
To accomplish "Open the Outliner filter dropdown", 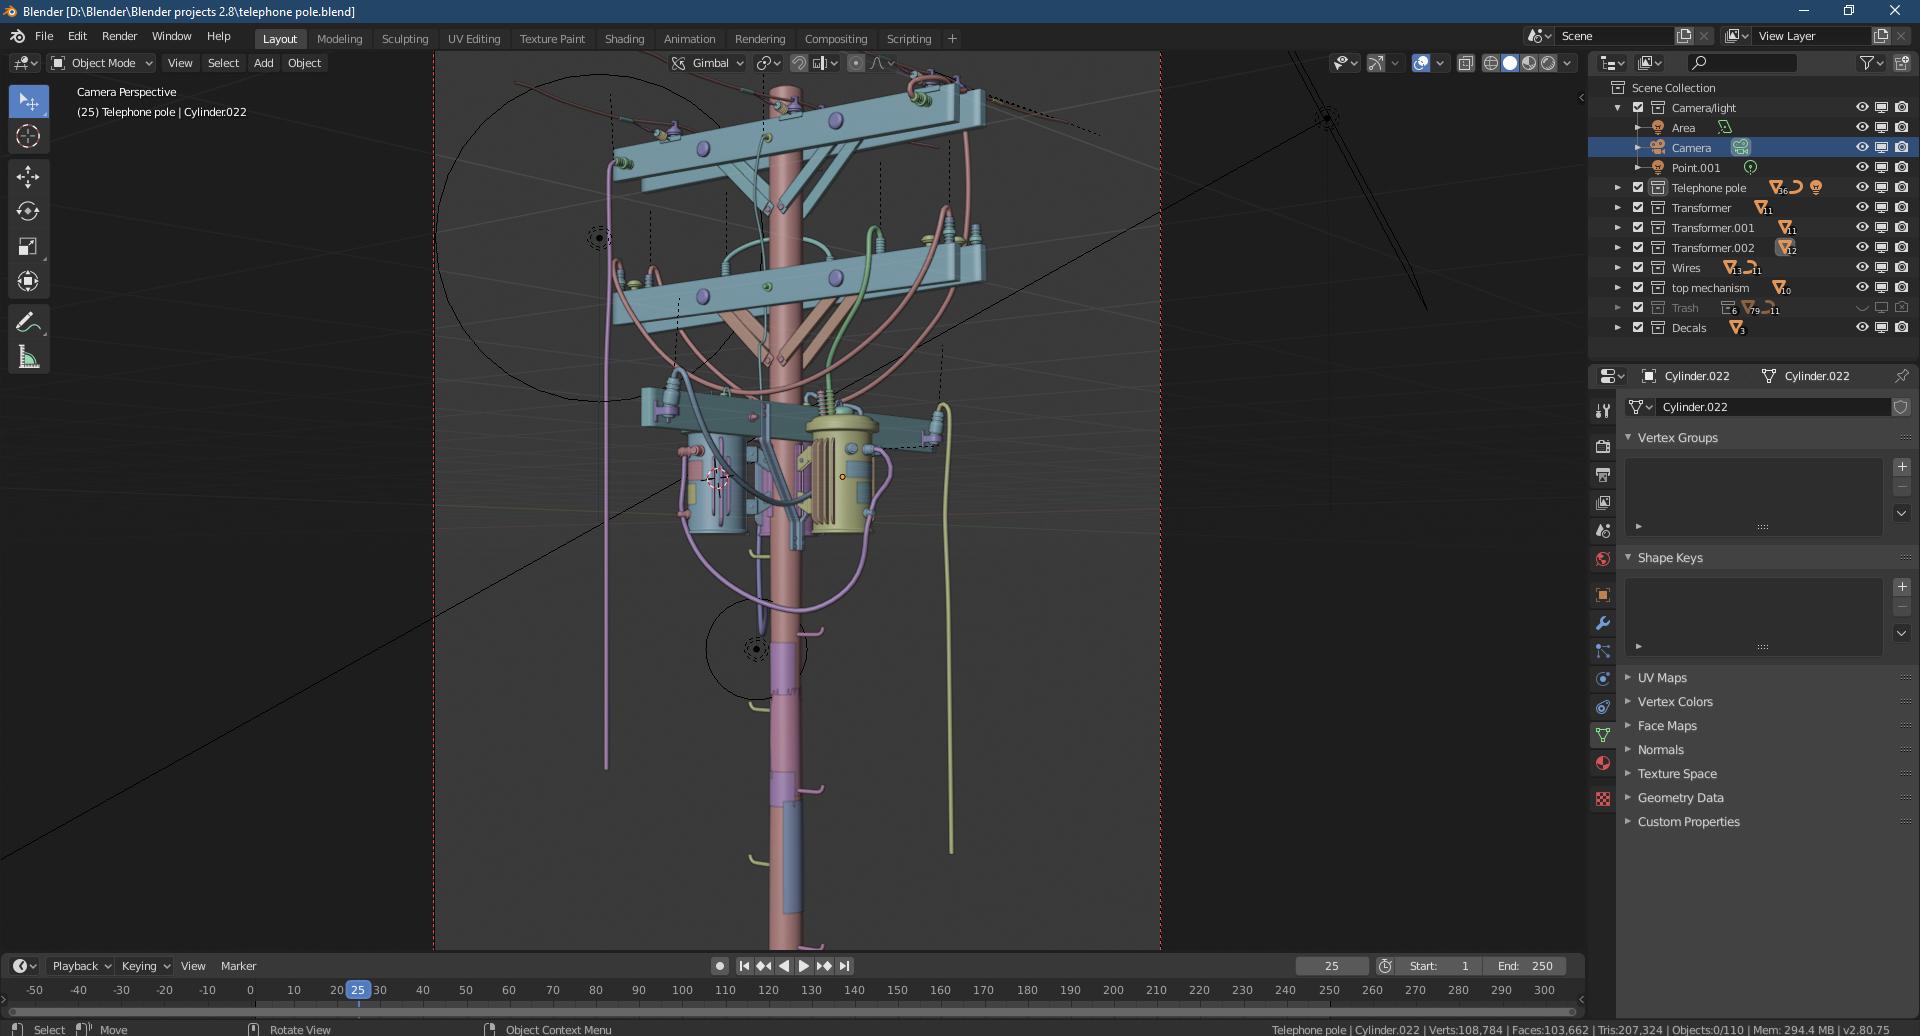I will (x=1871, y=63).
